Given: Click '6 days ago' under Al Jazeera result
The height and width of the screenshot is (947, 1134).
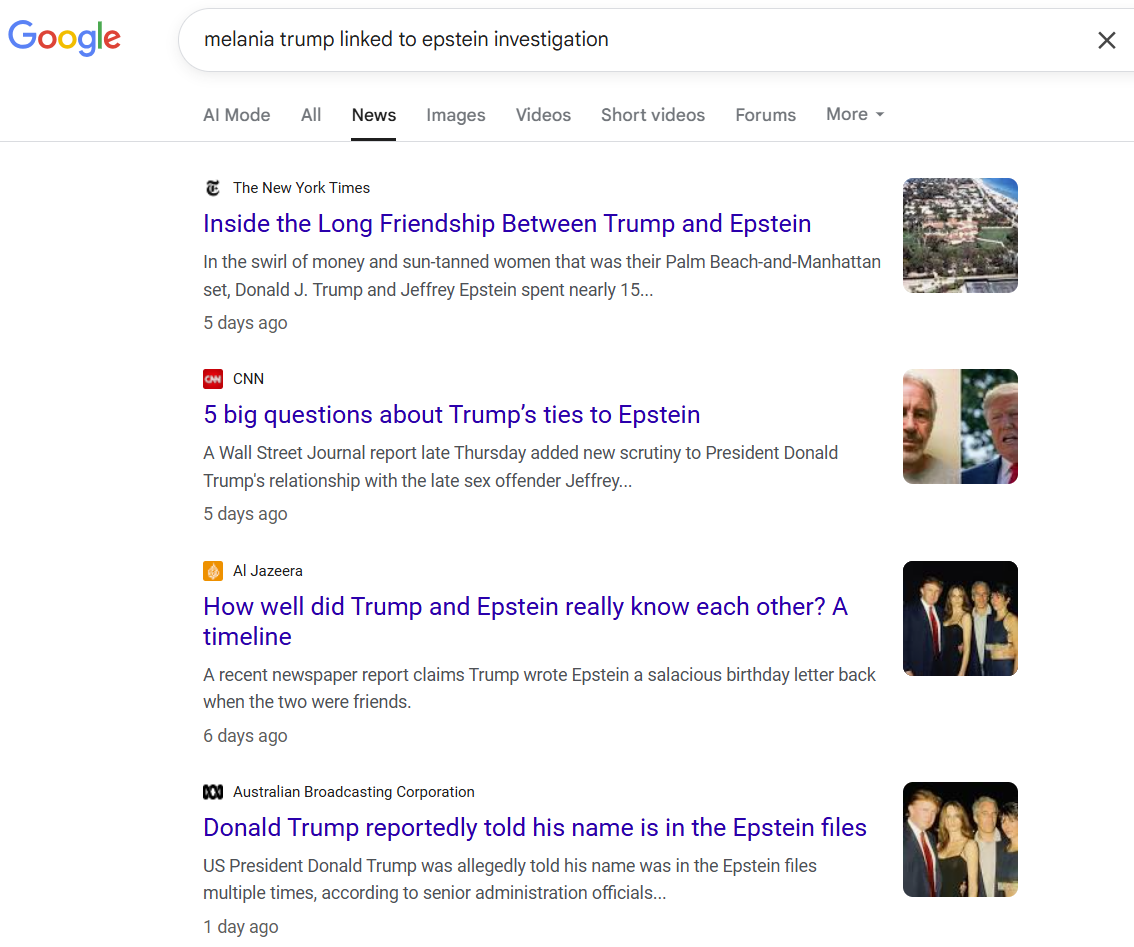Looking at the screenshot, I should point(245,736).
